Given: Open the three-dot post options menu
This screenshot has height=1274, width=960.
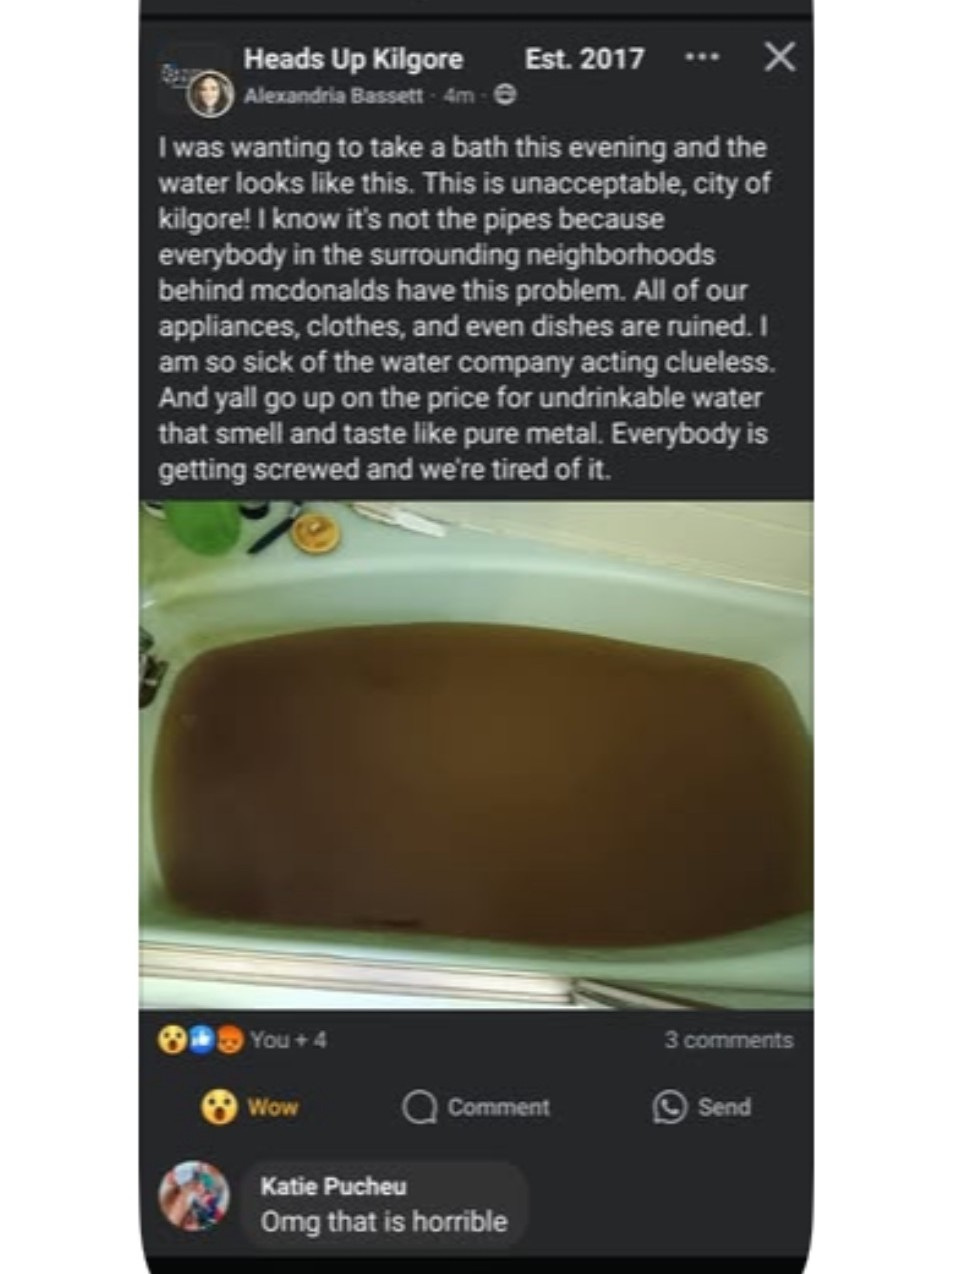Looking at the screenshot, I should click(702, 58).
